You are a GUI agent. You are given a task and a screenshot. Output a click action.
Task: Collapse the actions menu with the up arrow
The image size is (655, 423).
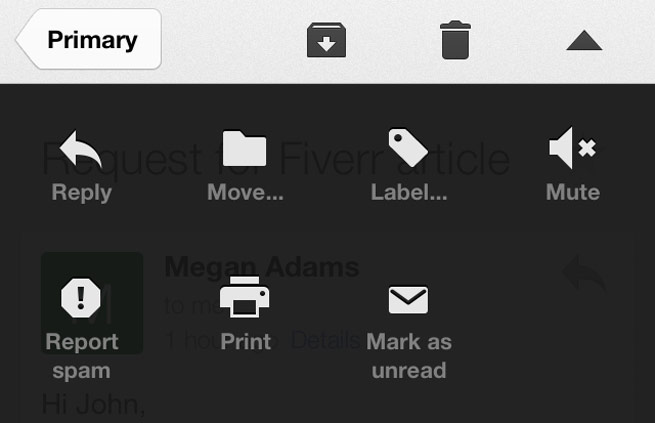tap(584, 41)
